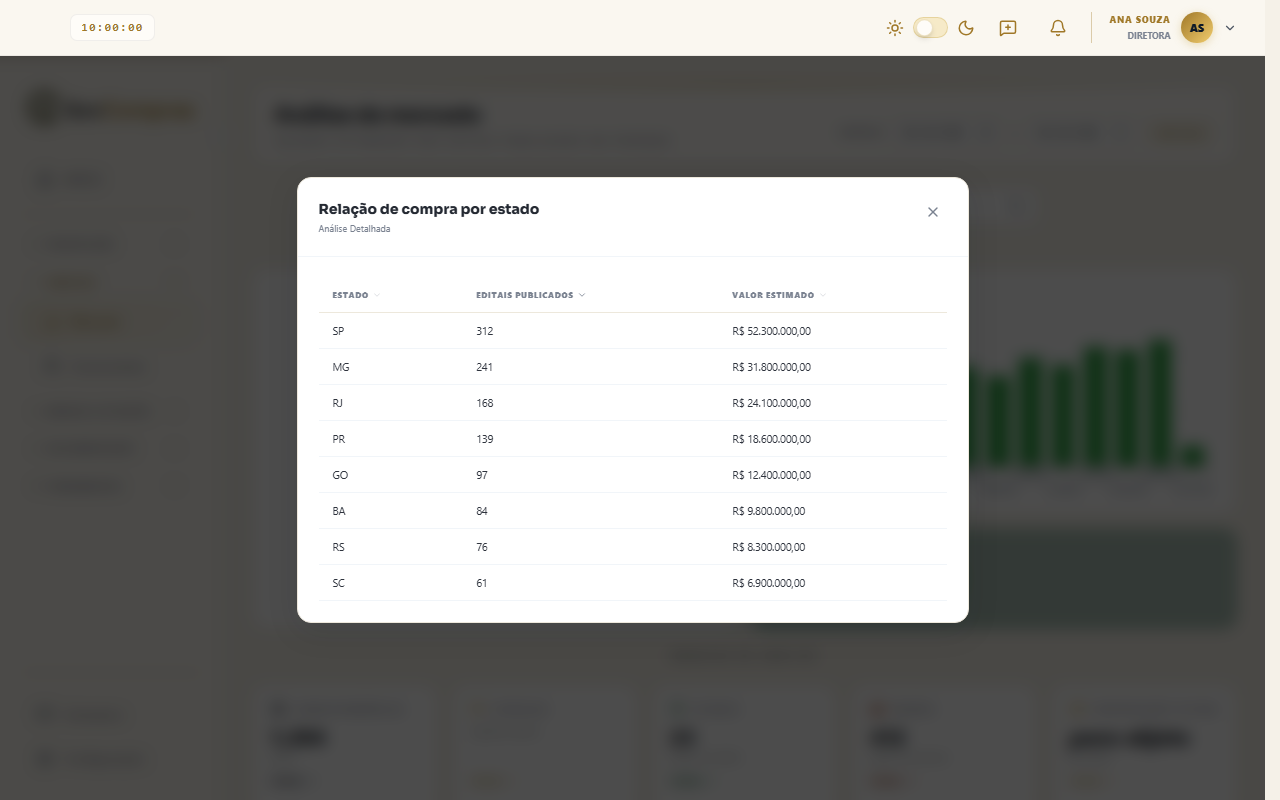Select the BA state cell
Viewport: 1280px width, 800px height.
(339, 511)
